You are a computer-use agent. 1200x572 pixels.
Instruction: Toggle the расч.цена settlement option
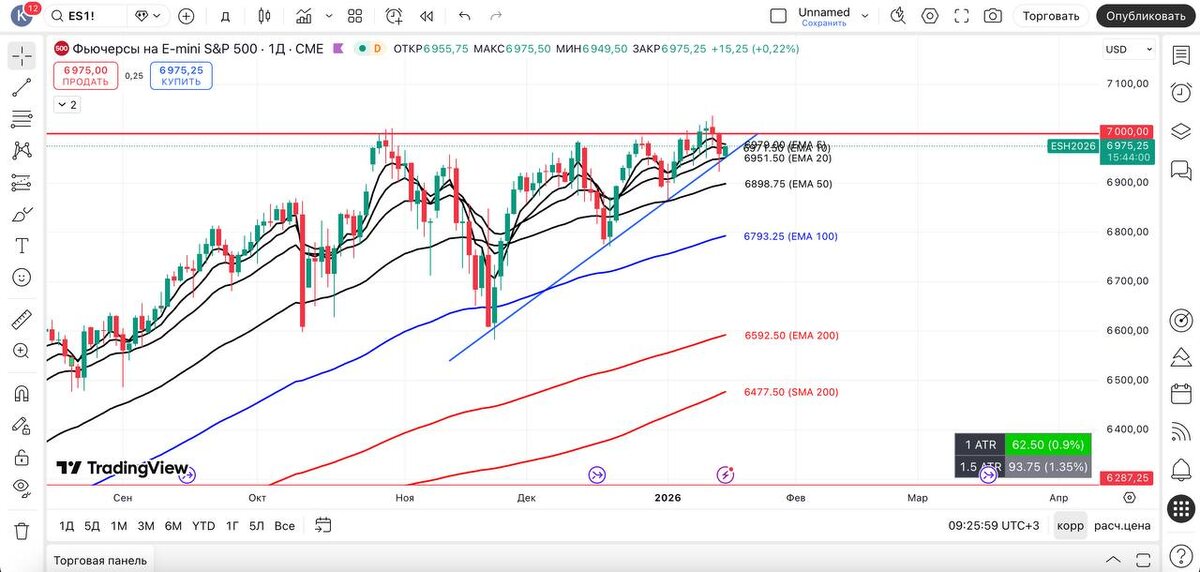(1121, 526)
